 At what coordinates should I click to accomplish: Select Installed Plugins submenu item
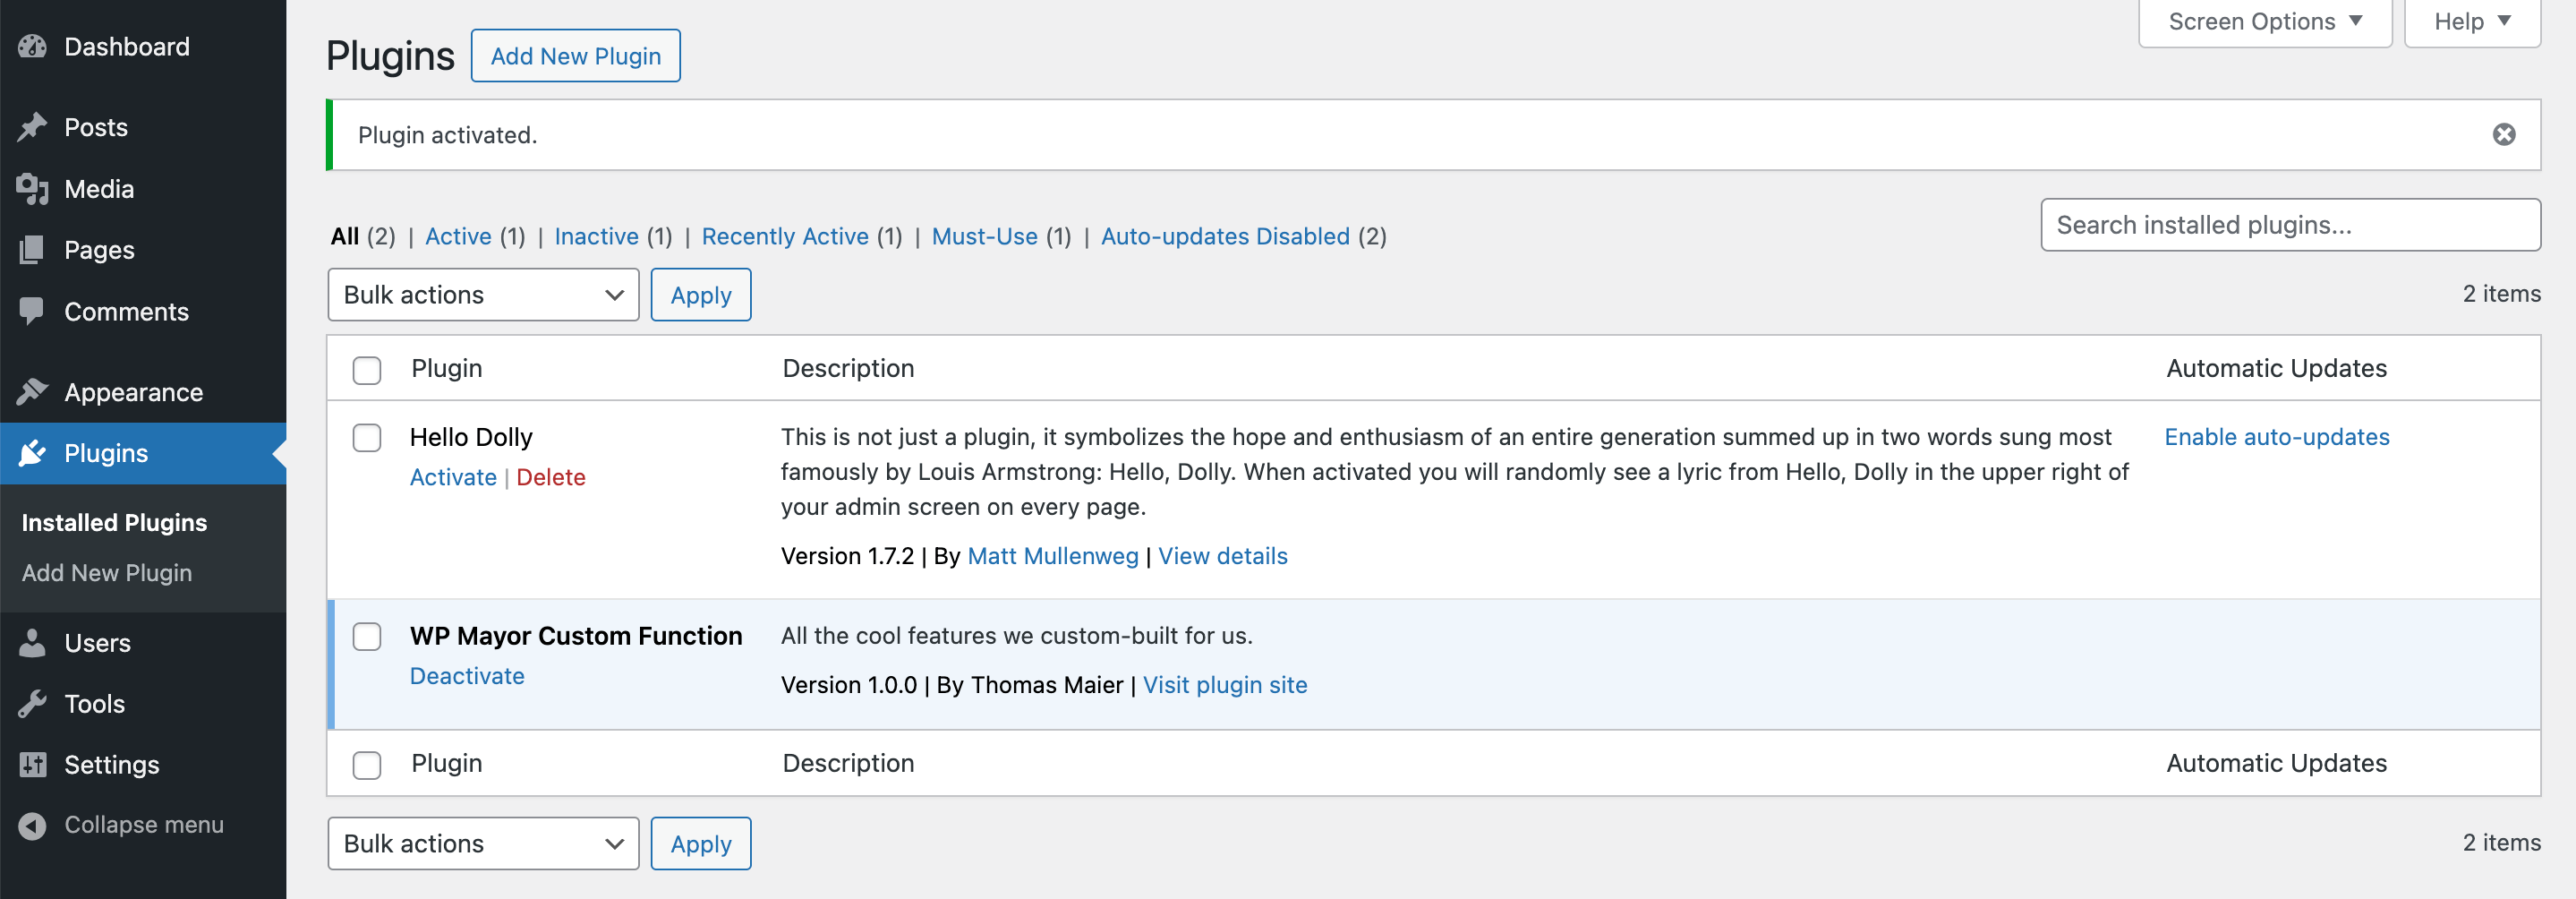pos(114,523)
